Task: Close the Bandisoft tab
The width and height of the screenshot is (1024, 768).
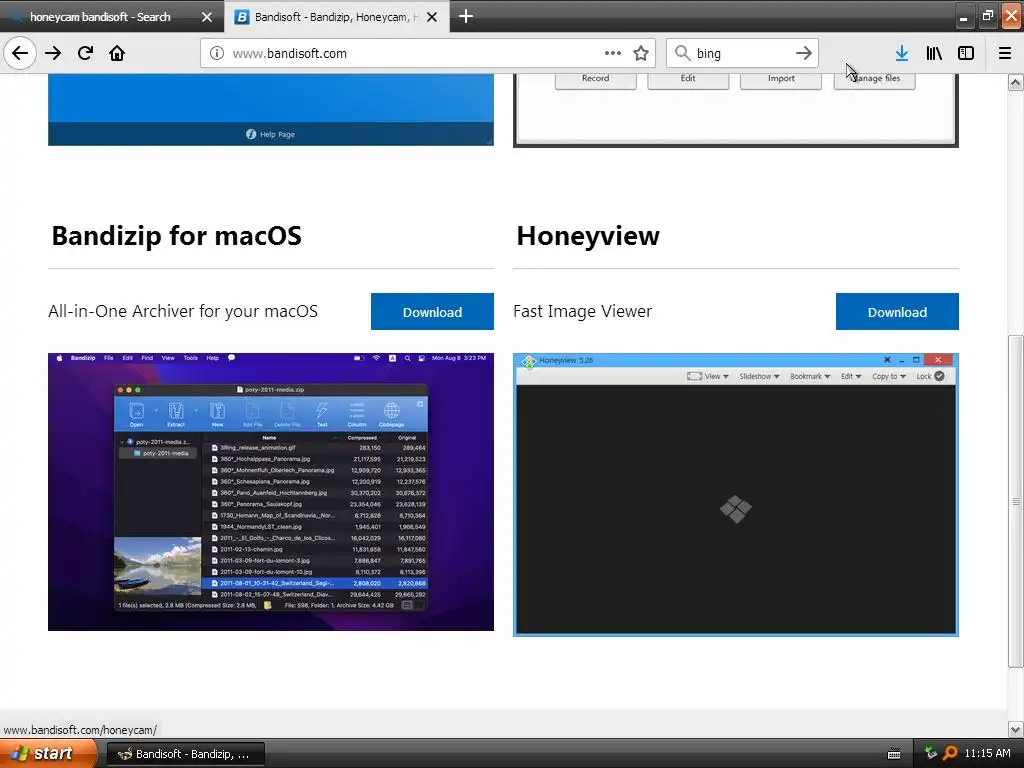Action: coord(432,17)
